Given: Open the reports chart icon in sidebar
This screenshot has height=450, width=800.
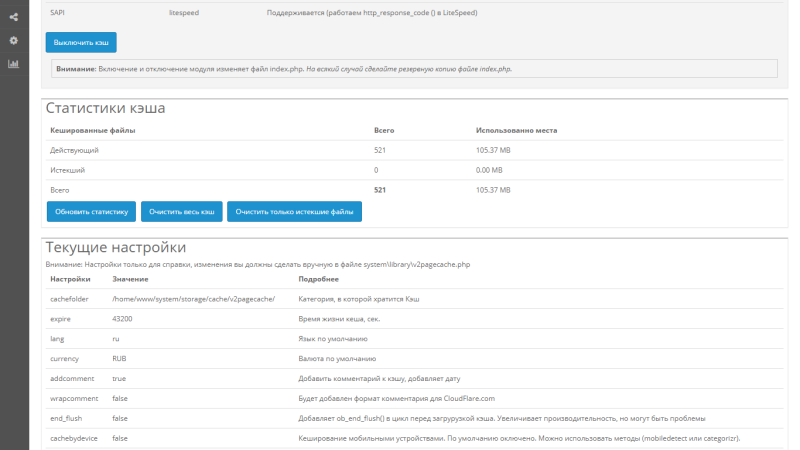Looking at the screenshot, I should [x=14, y=64].
